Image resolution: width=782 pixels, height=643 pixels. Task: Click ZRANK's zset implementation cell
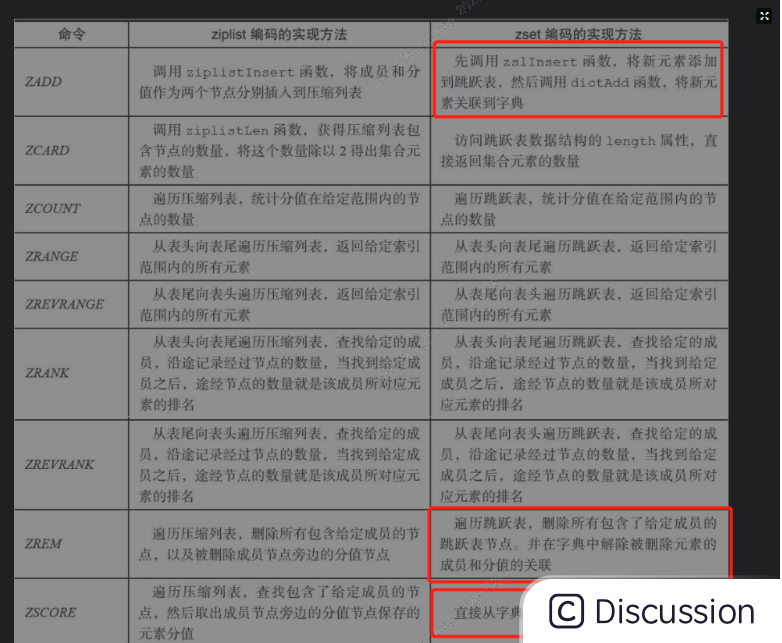pos(579,373)
